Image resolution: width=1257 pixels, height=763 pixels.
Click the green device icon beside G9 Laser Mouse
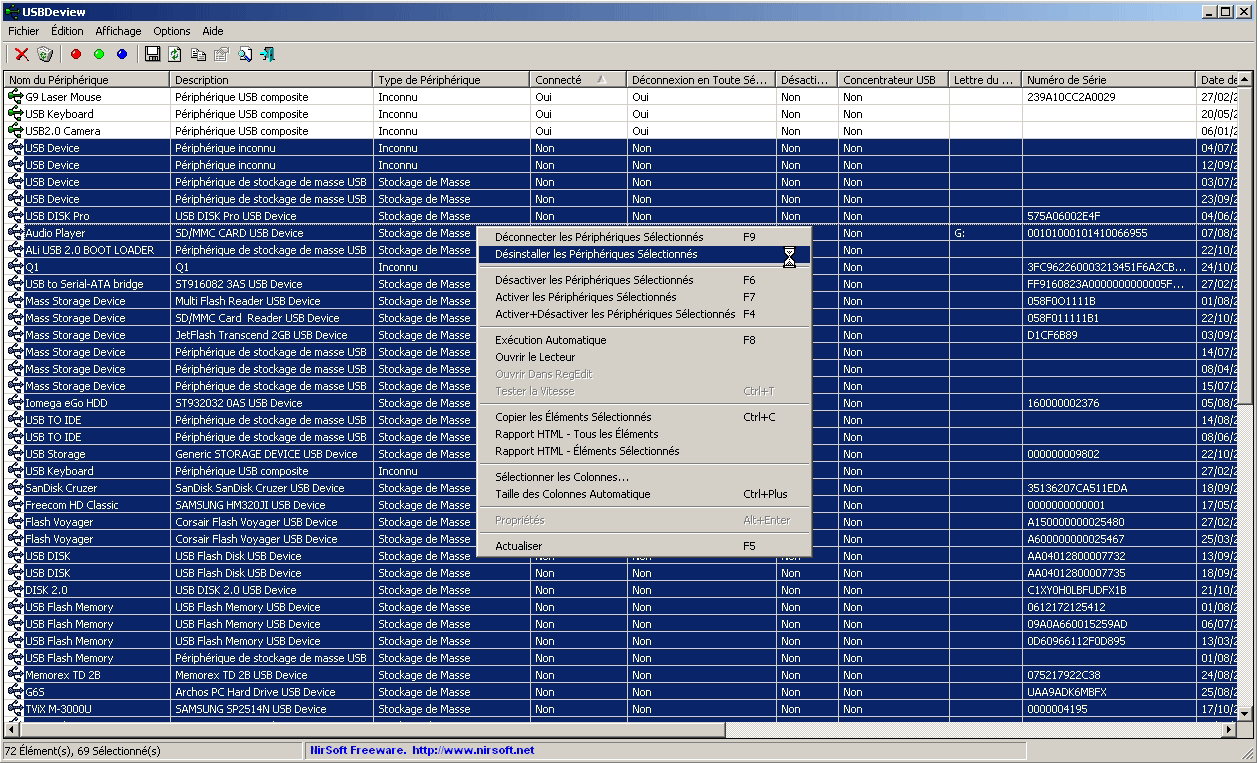15,97
